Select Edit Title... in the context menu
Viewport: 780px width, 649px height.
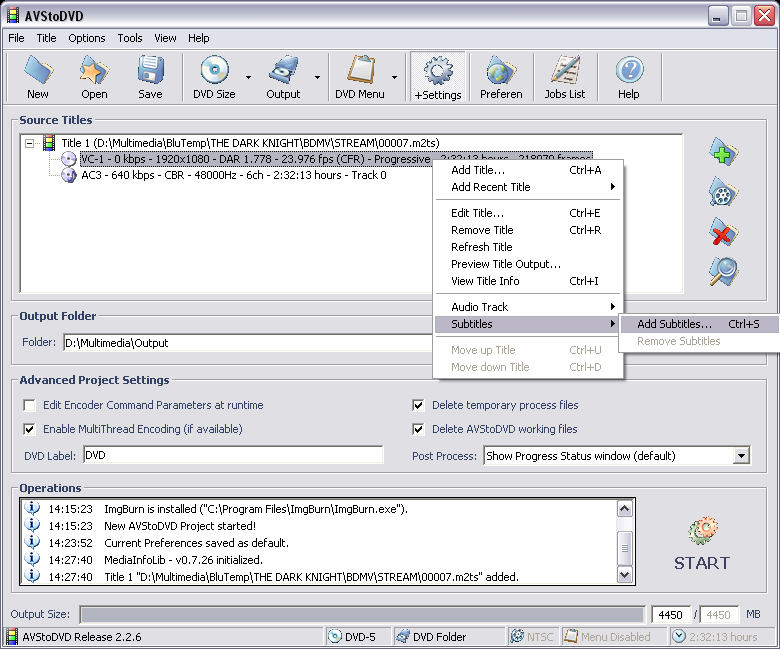click(x=528, y=213)
